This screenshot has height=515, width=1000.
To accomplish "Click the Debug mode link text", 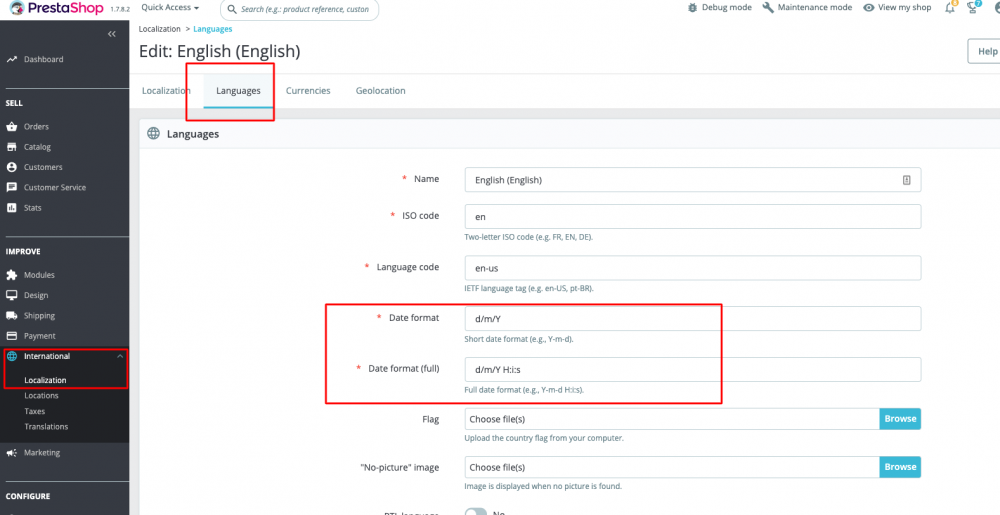I will (726, 8).
